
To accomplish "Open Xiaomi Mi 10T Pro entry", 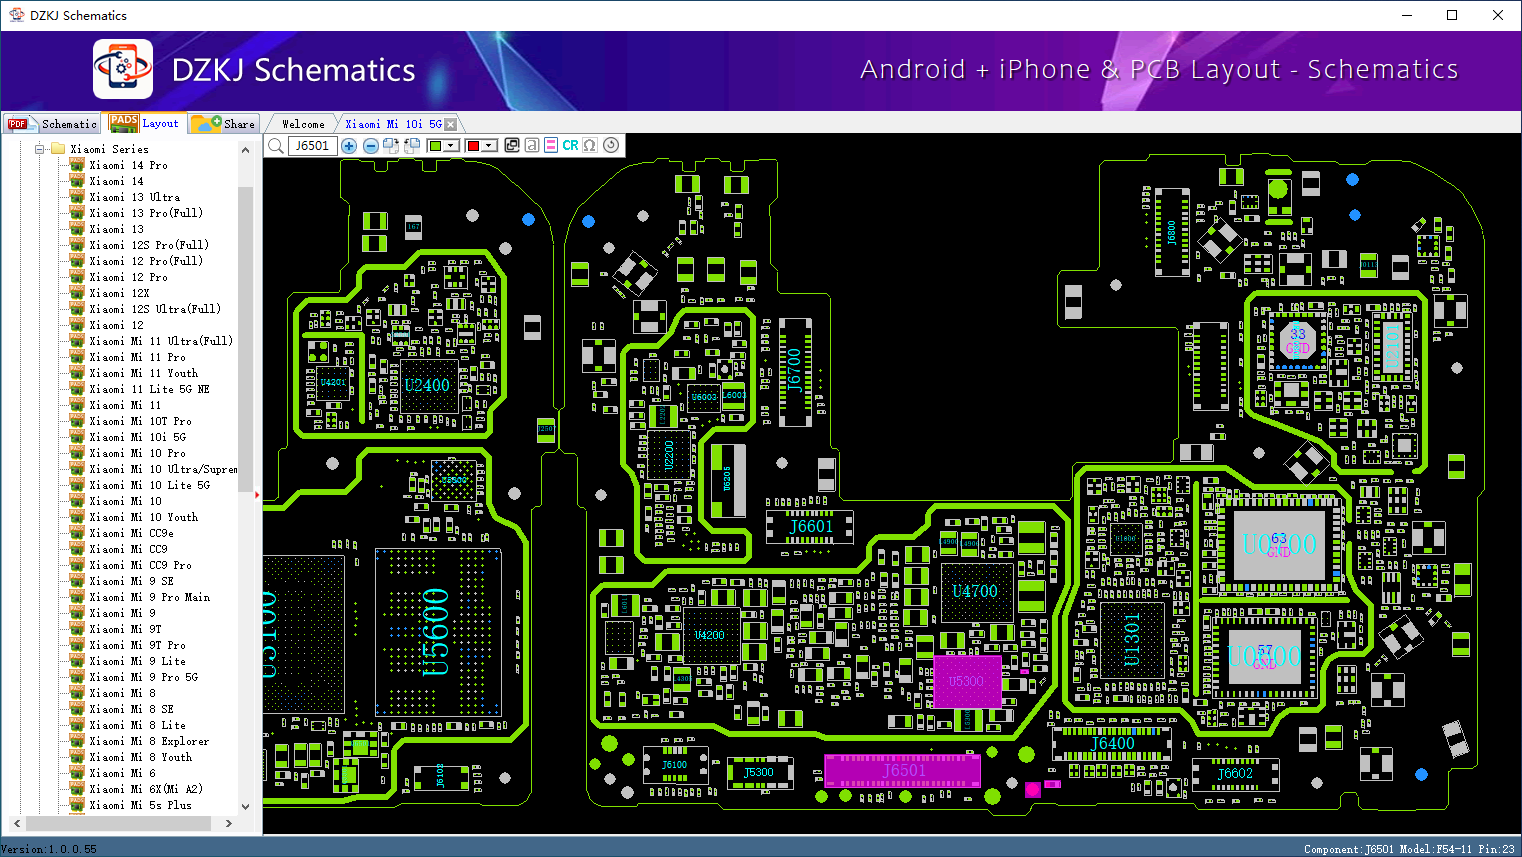I will tap(140, 421).
